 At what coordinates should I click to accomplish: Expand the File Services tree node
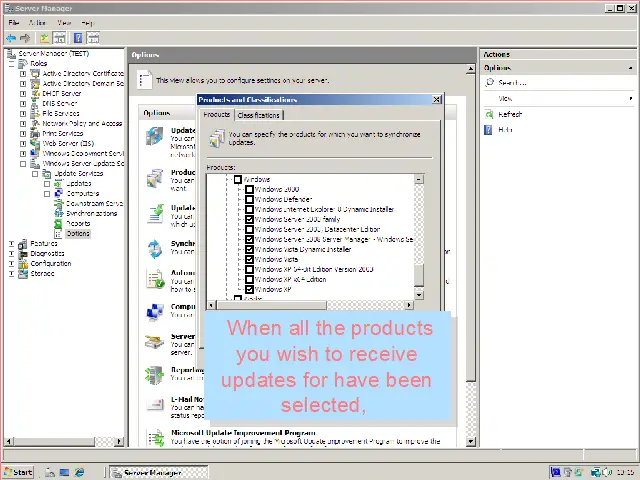pos(23,113)
